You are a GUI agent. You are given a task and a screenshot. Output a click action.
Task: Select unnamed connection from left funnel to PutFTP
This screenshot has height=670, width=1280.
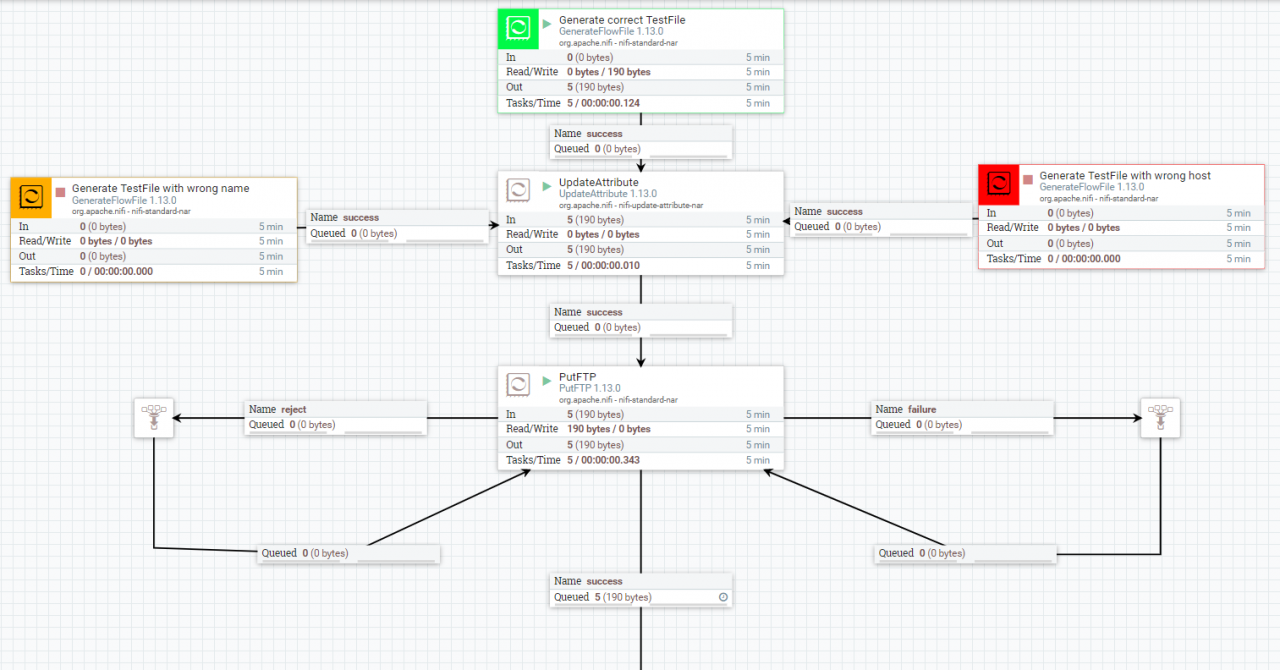(349, 553)
